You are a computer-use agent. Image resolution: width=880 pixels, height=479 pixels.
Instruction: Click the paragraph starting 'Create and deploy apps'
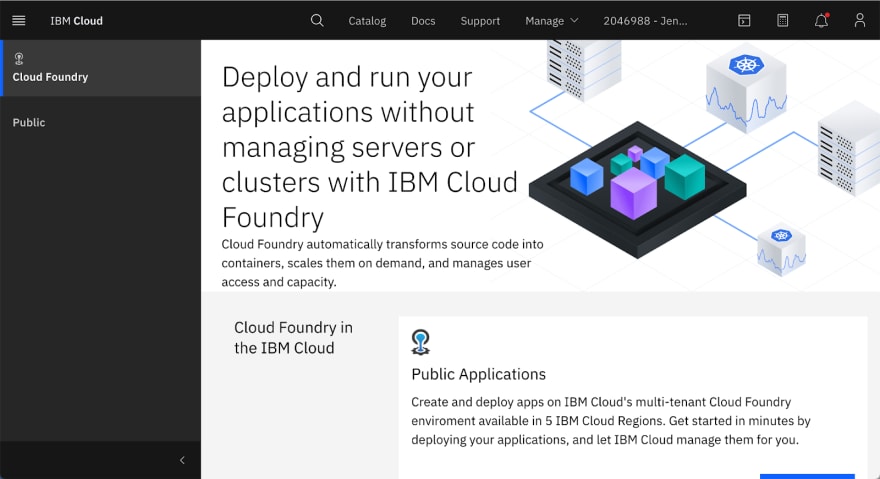point(611,421)
